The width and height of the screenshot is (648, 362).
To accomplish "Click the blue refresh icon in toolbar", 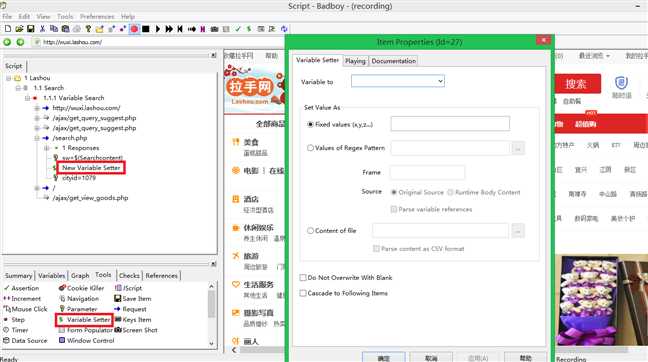I will pos(284,29).
